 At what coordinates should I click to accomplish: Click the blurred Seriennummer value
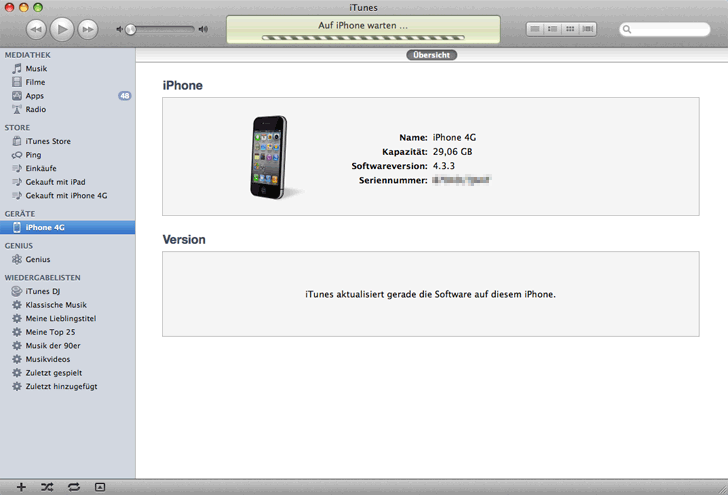tap(462, 180)
